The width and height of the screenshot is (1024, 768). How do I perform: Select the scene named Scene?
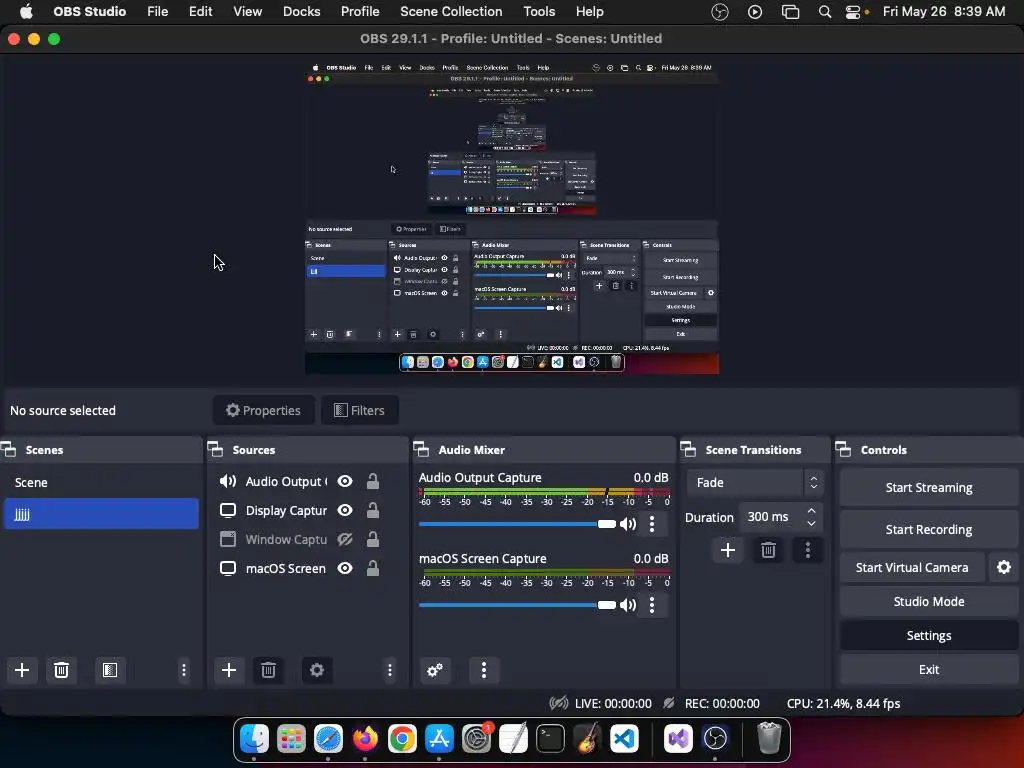point(101,483)
